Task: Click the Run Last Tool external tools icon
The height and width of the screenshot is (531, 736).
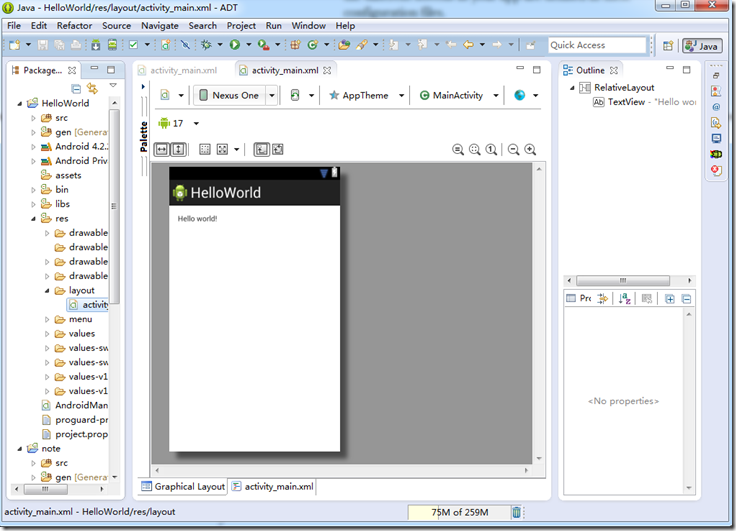Action: coord(264,45)
